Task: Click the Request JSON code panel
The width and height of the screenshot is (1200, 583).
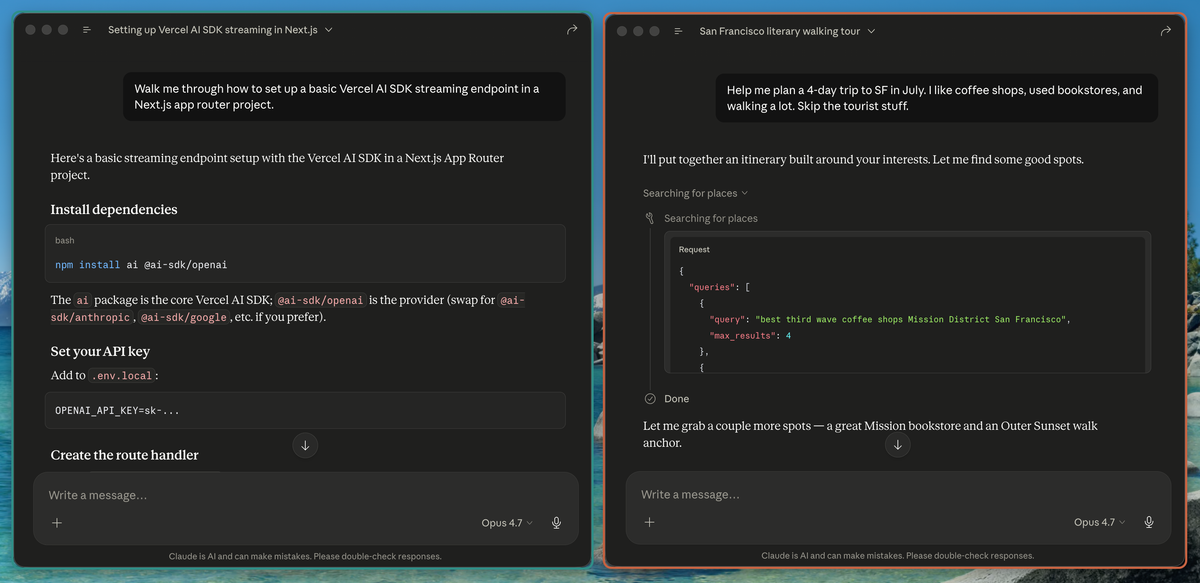Action: pos(907,302)
